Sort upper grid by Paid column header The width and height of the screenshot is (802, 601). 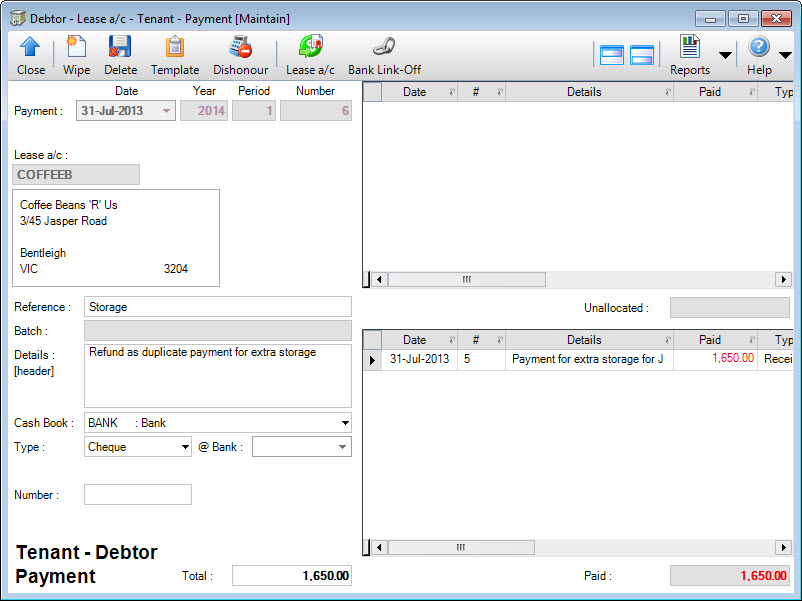coord(715,92)
